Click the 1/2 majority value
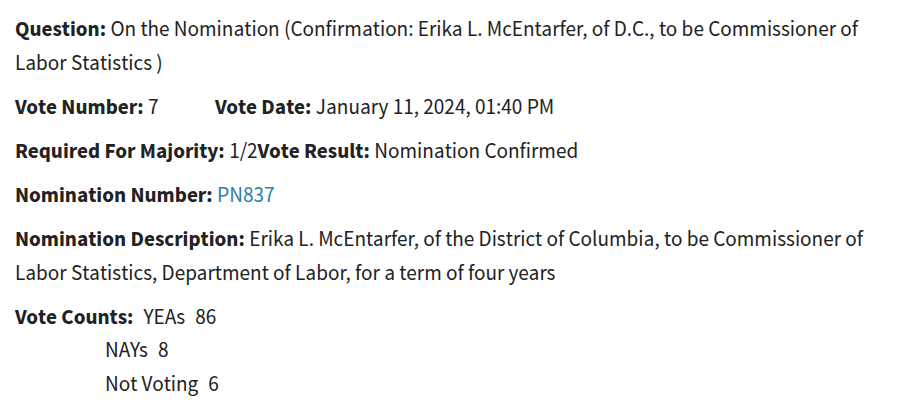This screenshot has width=920, height=417. (x=243, y=151)
